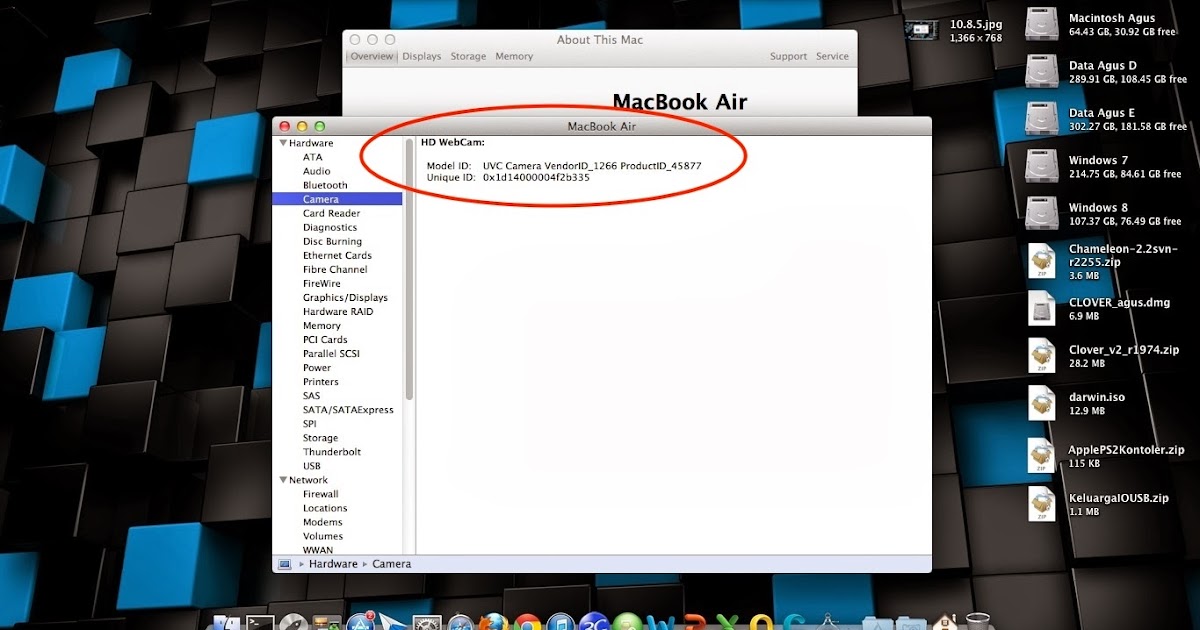The width and height of the screenshot is (1200, 630).
Task: Open Terminal from the dock
Action: coord(260,621)
